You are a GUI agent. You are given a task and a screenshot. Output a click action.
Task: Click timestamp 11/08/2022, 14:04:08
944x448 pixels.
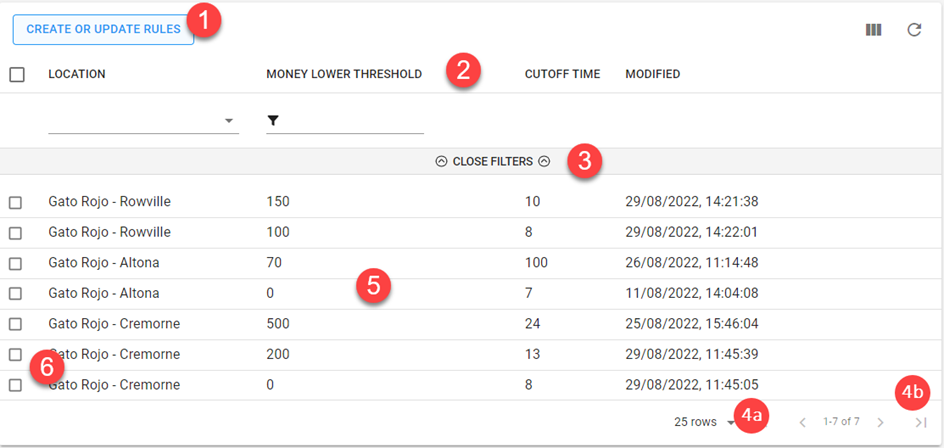point(691,293)
